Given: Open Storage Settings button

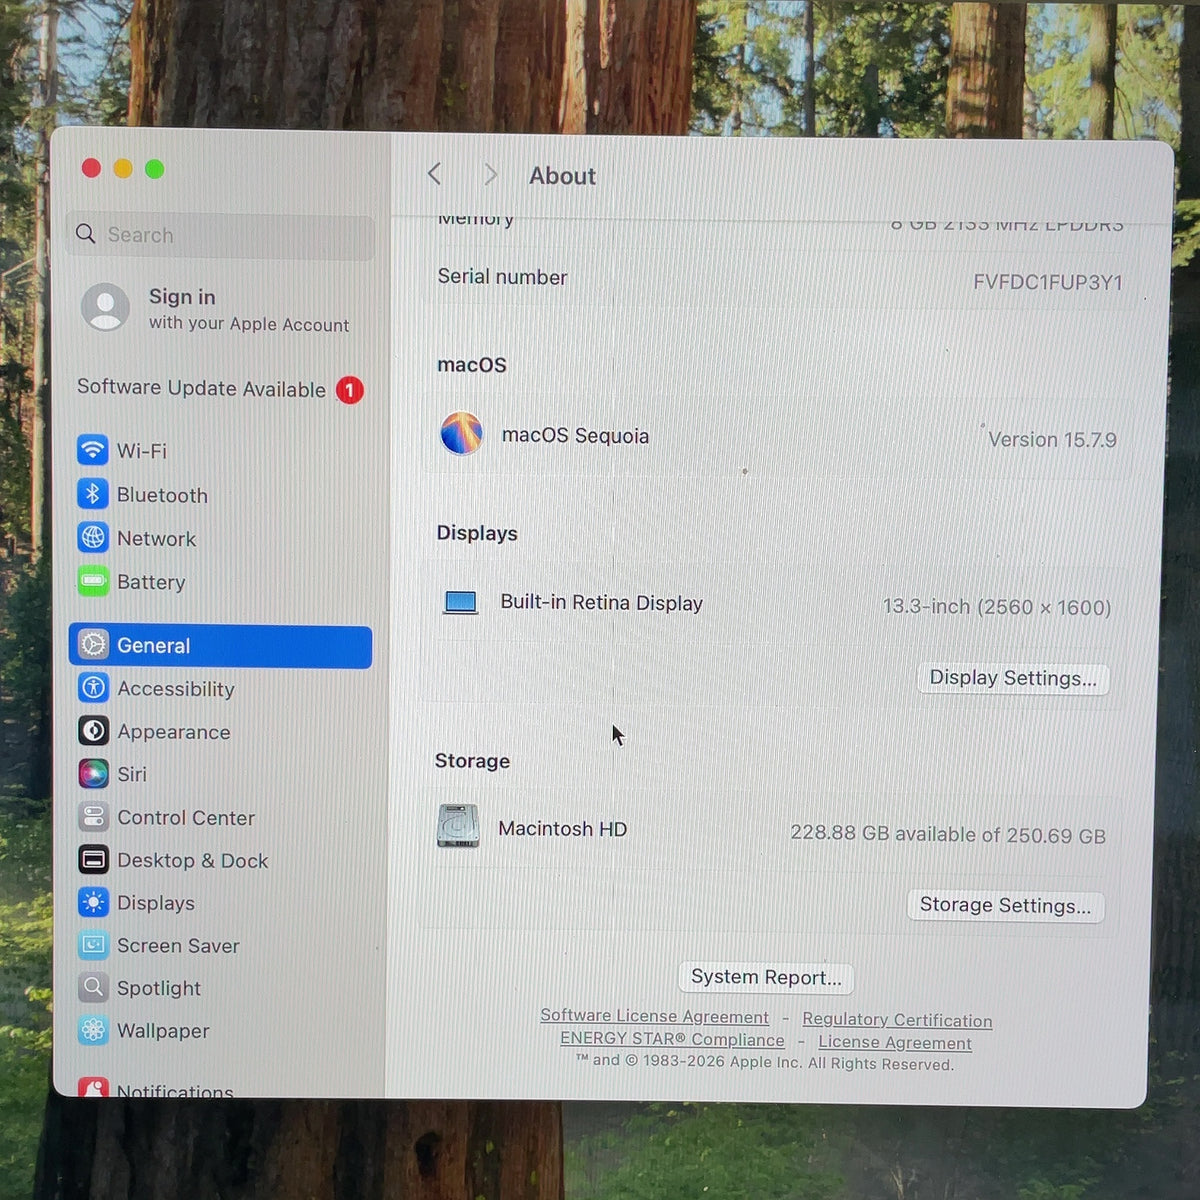Looking at the screenshot, I should (x=1005, y=905).
